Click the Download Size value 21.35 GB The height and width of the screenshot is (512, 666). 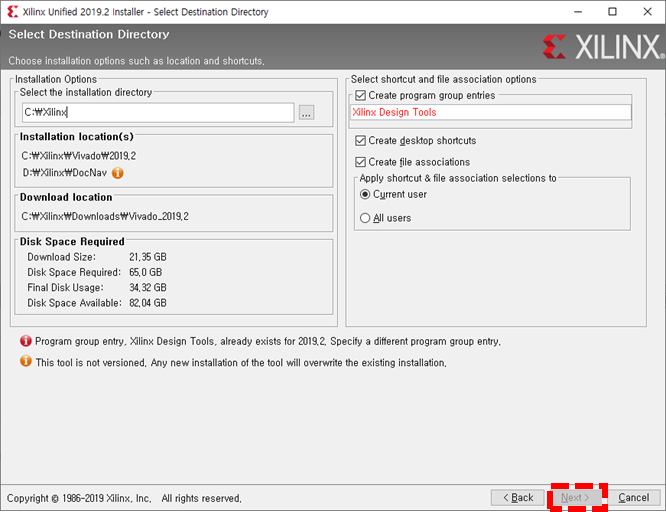[x=148, y=257]
